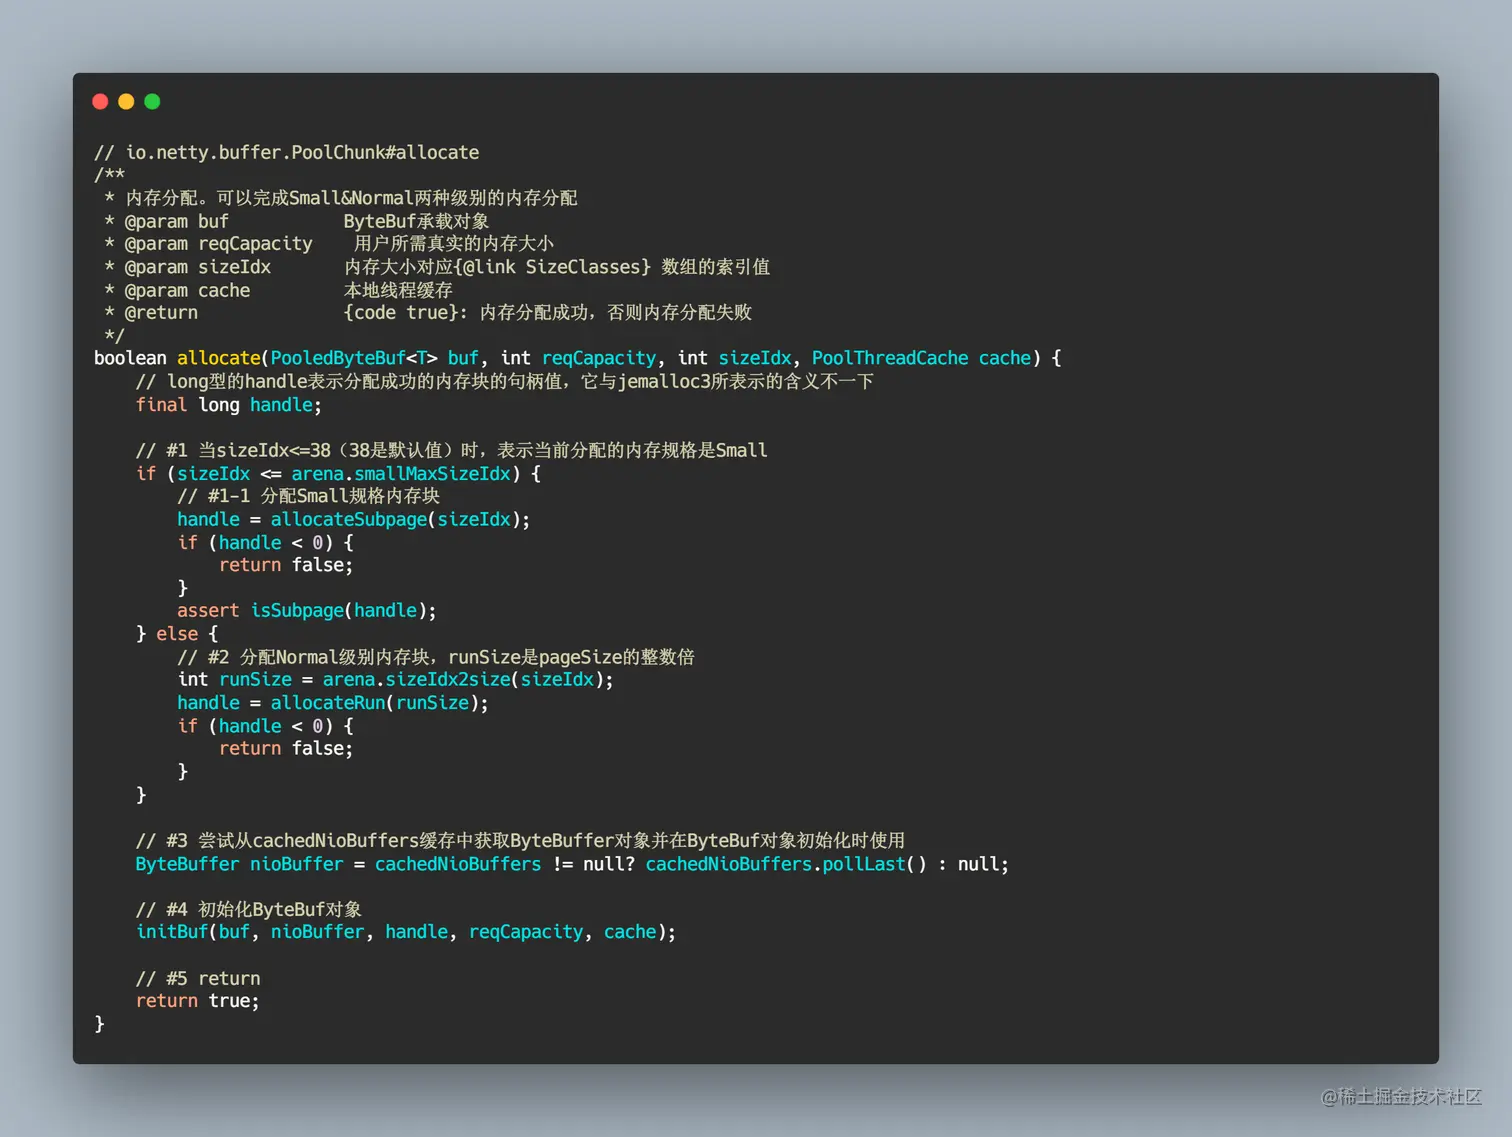Click the io.netty.buffer.PoolChunk#allocate comment
The height and width of the screenshot is (1137, 1512).
(286, 152)
